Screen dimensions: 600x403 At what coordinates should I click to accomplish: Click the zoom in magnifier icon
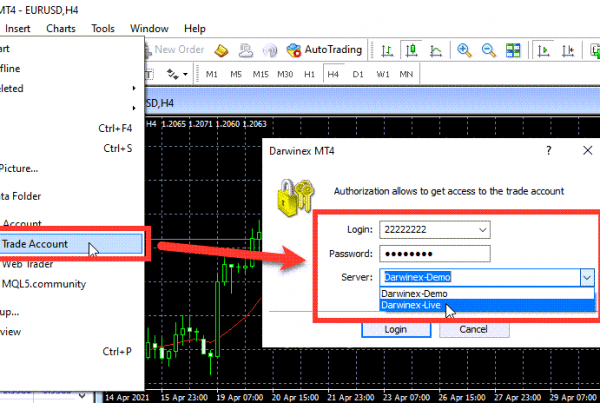pyautogui.click(x=464, y=50)
